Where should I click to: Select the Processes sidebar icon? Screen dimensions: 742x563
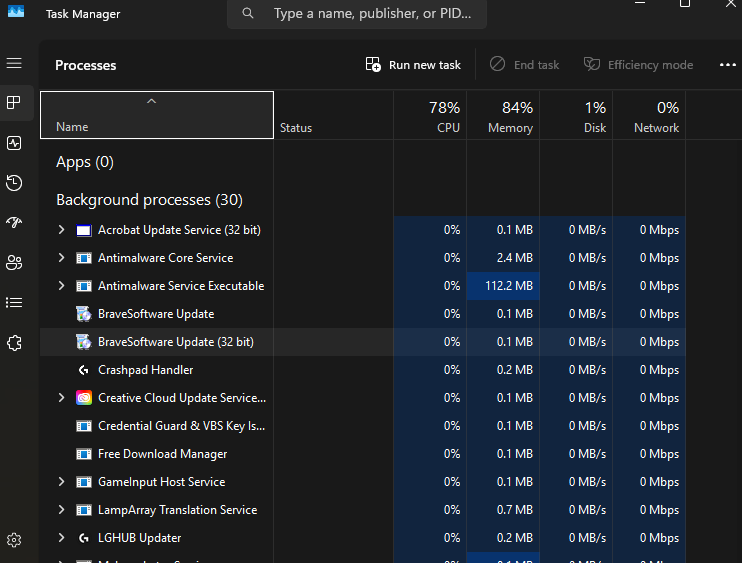tap(14, 103)
